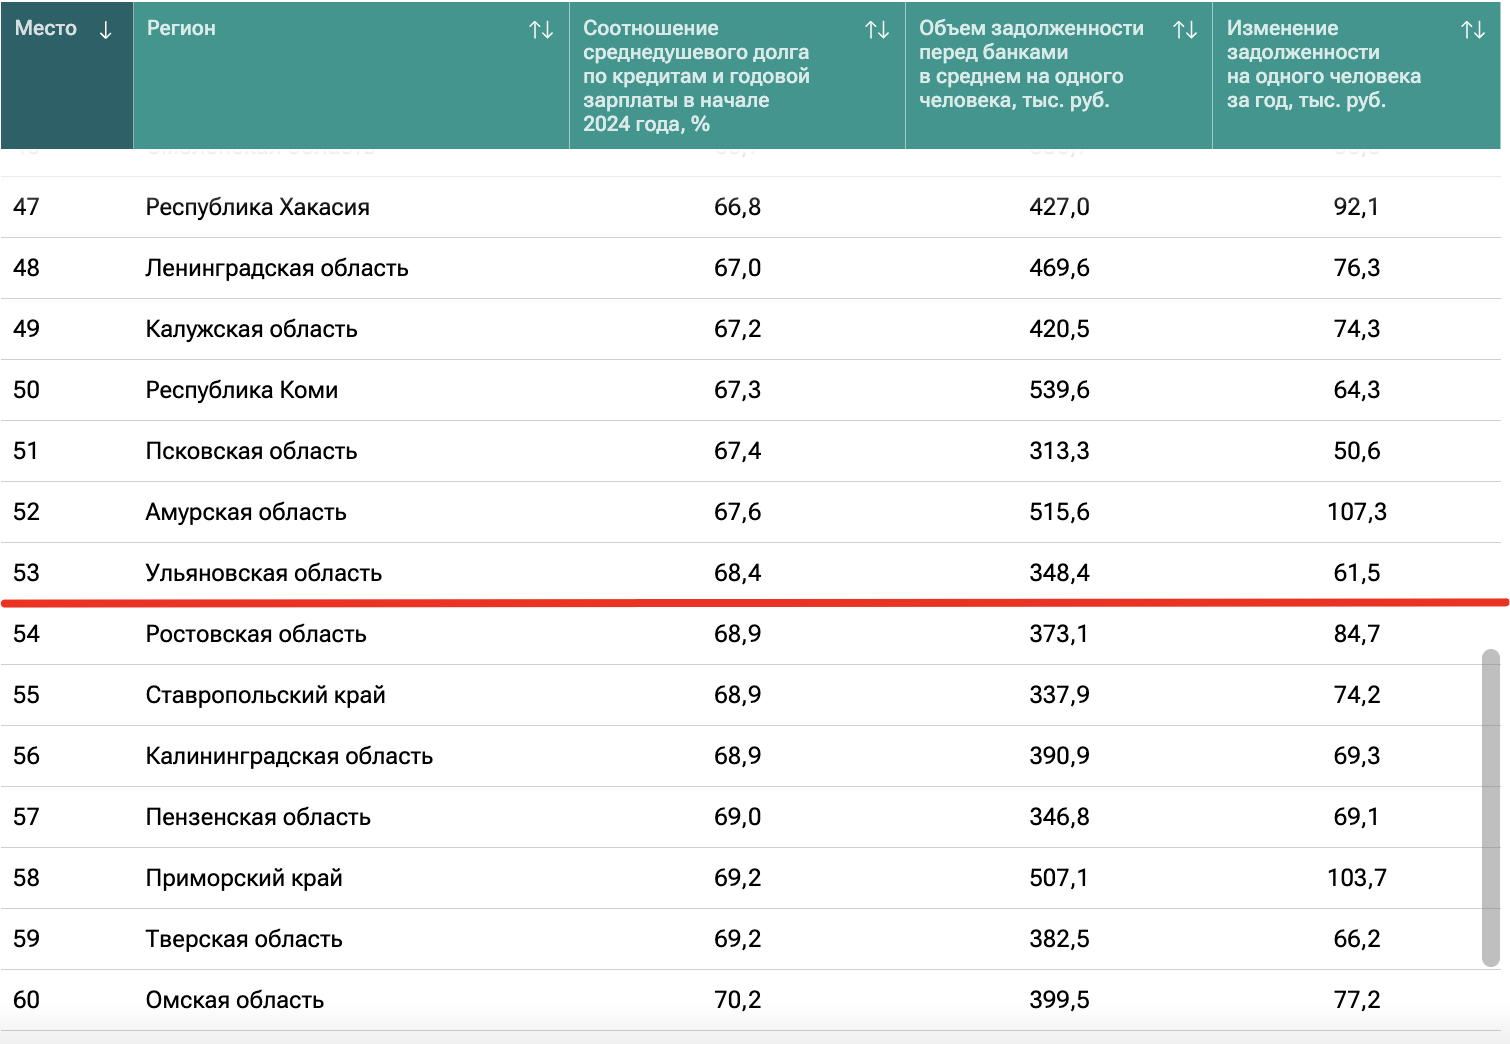Select Тверская область region name
The width and height of the screenshot is (1510, 1044).
click(244, 939)
